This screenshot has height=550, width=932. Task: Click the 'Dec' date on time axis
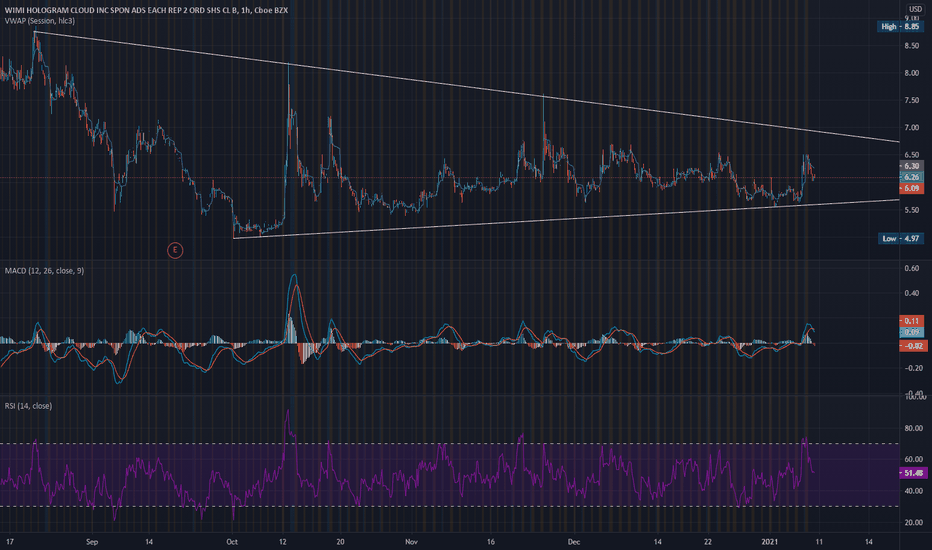point(574,542)
